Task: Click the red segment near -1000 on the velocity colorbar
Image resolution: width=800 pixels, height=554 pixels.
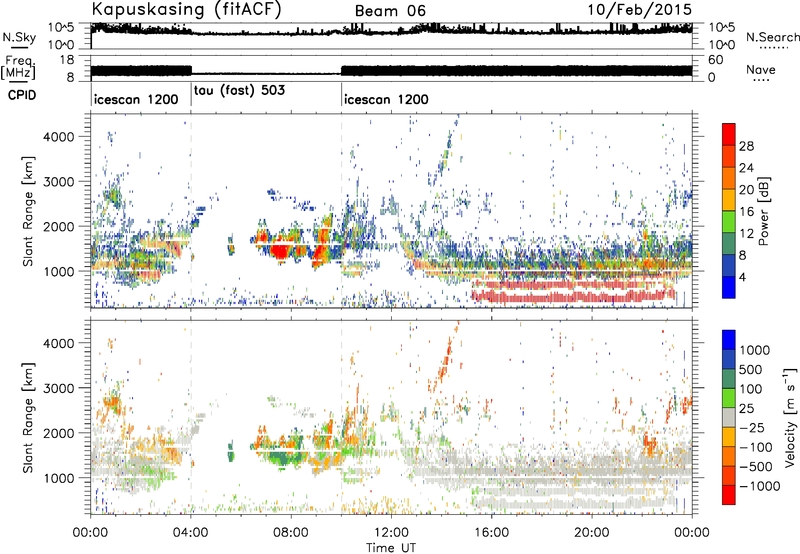Action: (x=729, y=495)
